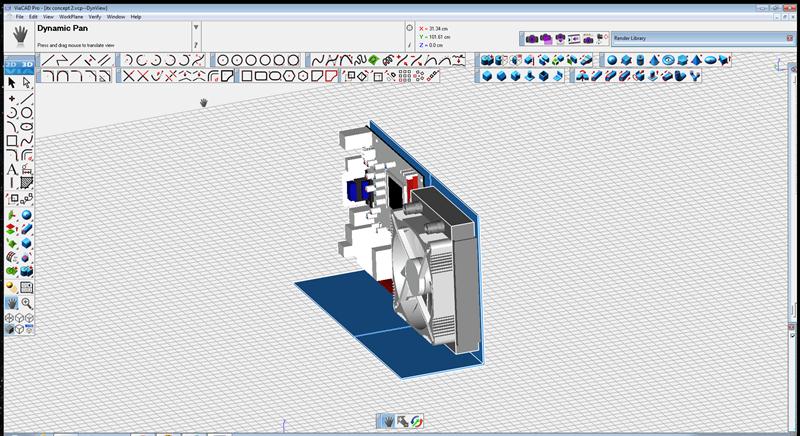
Task: Pick the Arc tool in left palette
Action: (12, 112)
